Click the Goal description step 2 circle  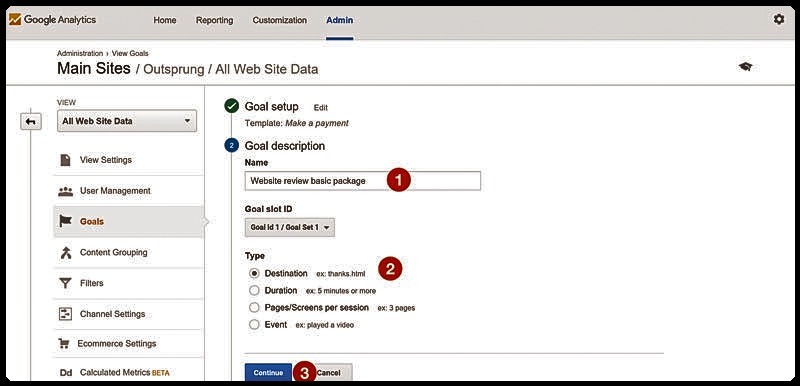pyautogui.click(x=231, y=146)
